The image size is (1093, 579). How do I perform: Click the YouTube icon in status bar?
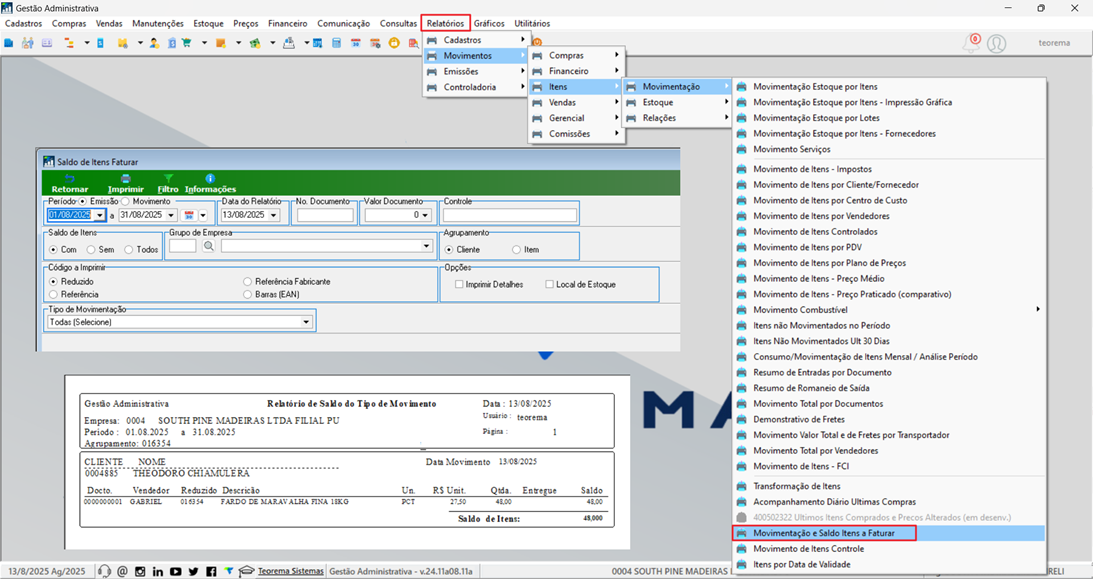click(x=176, y=571)
